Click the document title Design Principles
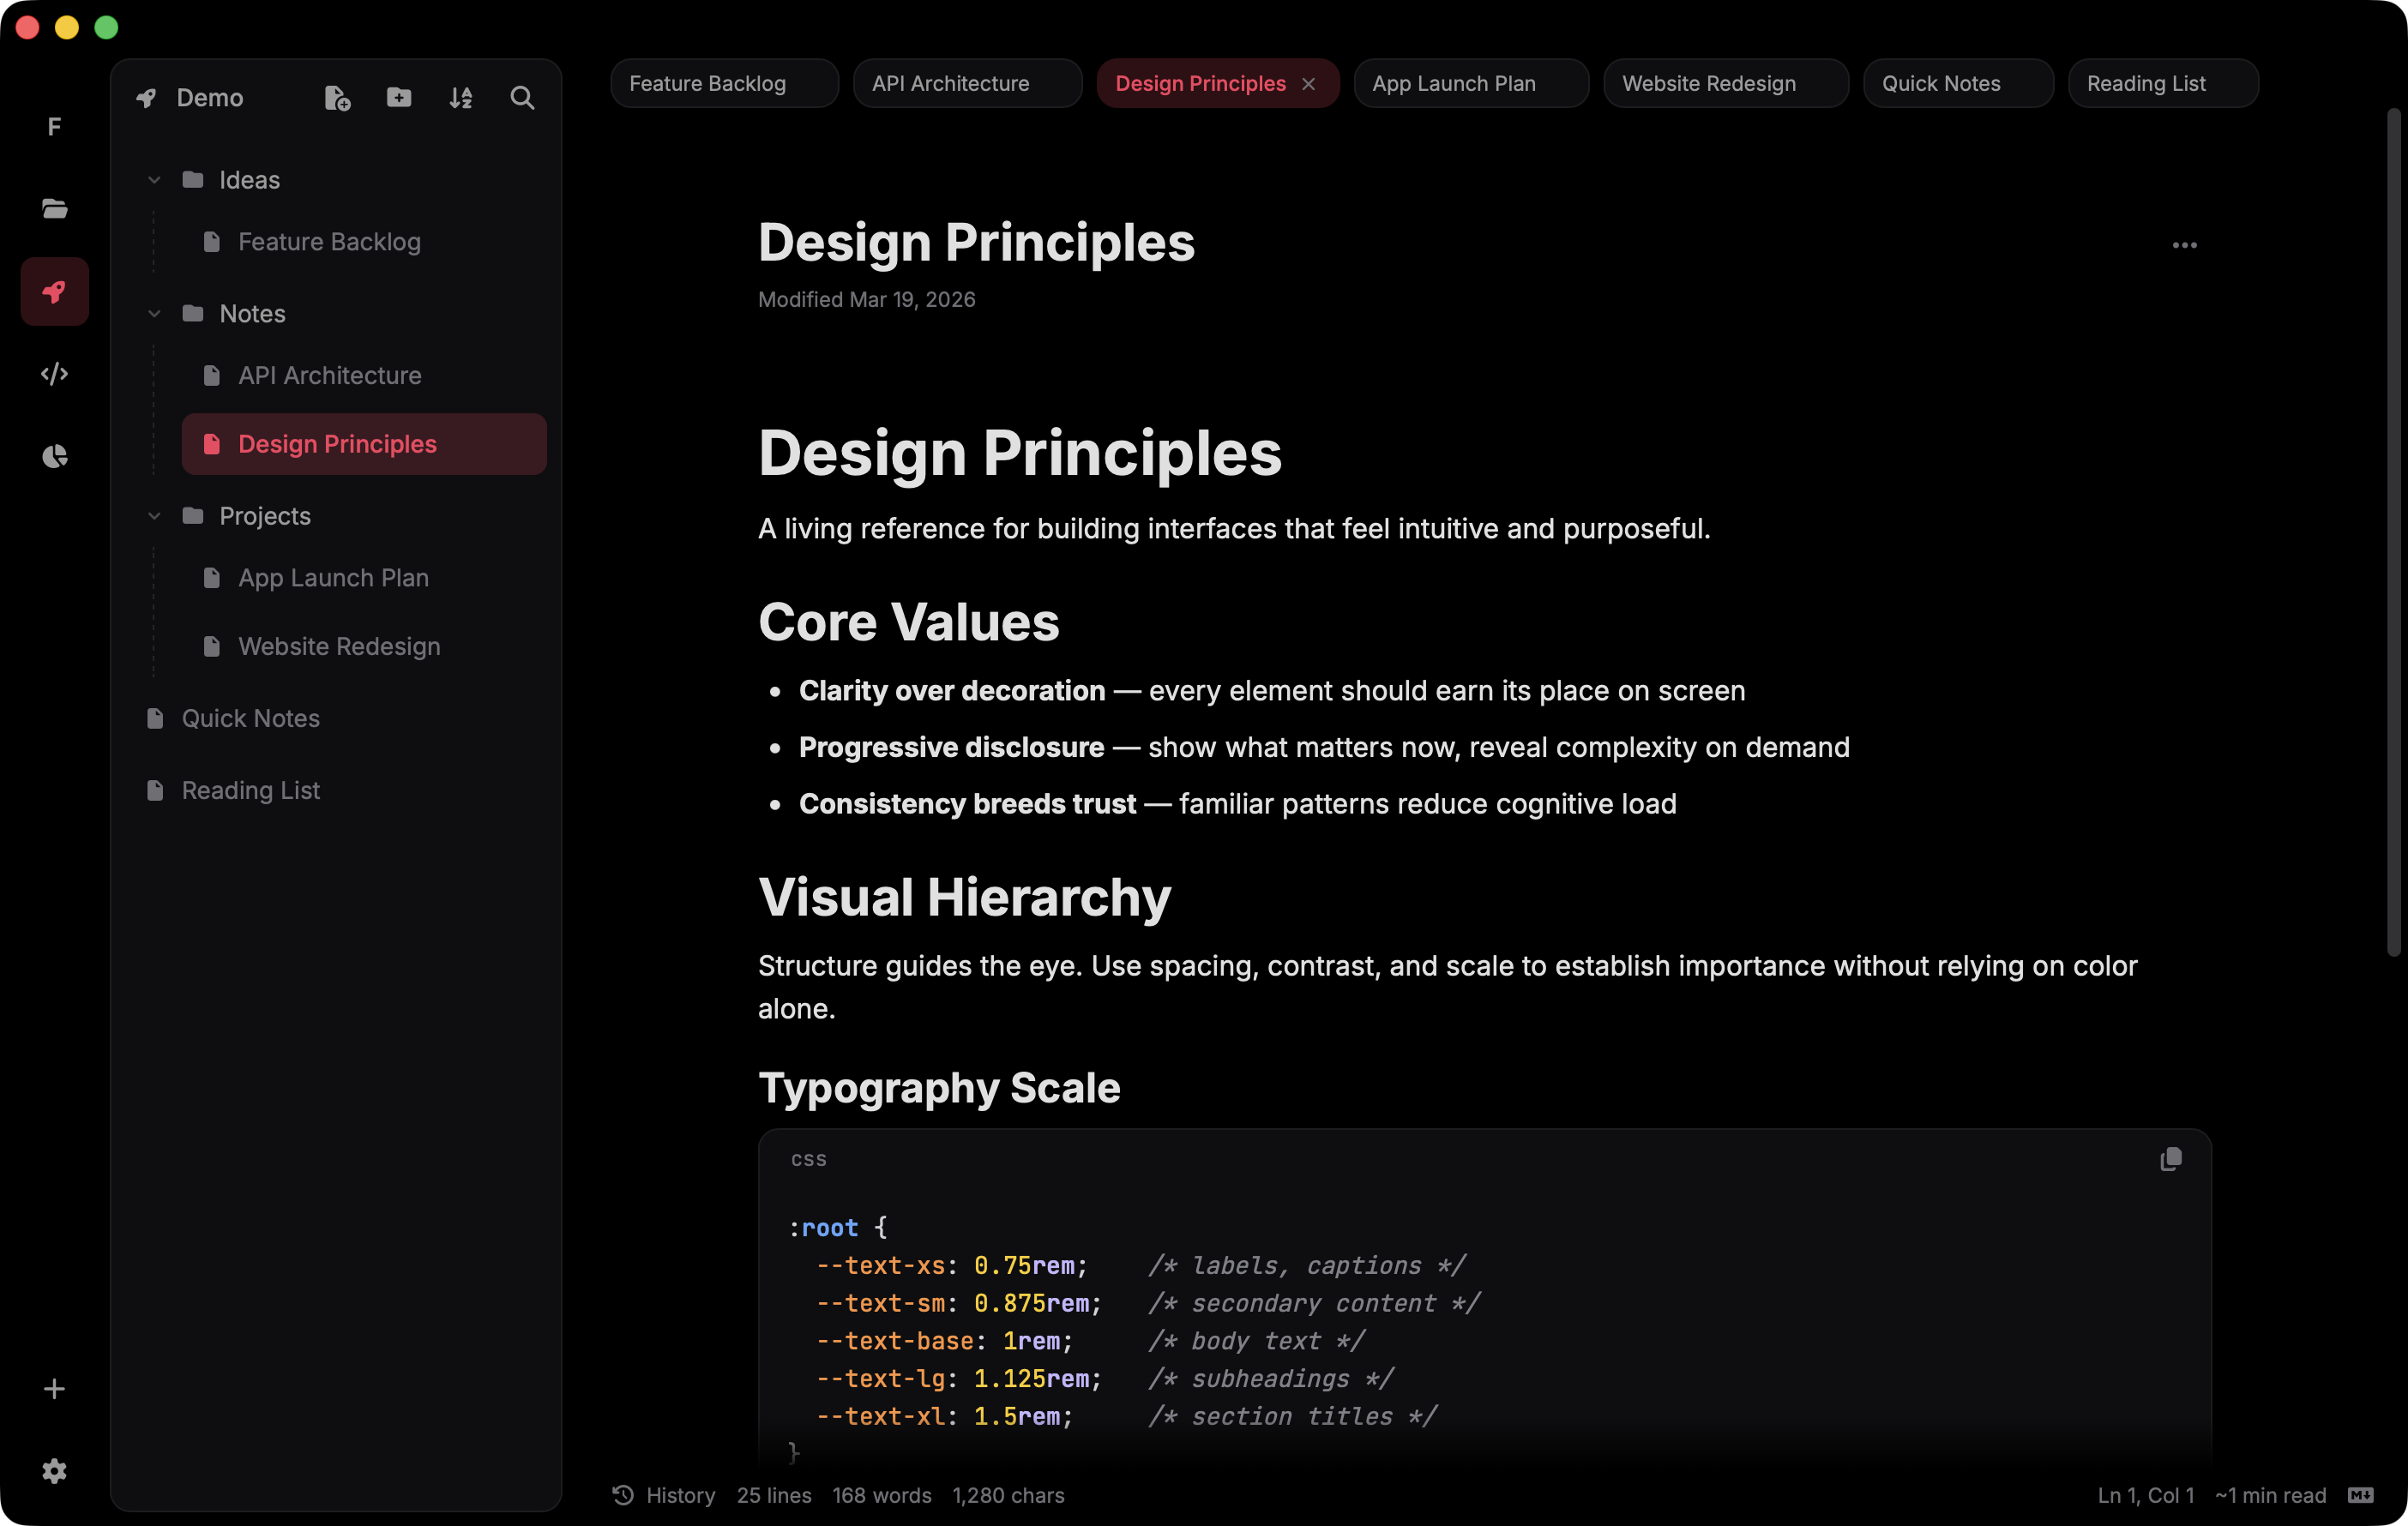The image size is (2408, 1526). [x=976, y=243]
